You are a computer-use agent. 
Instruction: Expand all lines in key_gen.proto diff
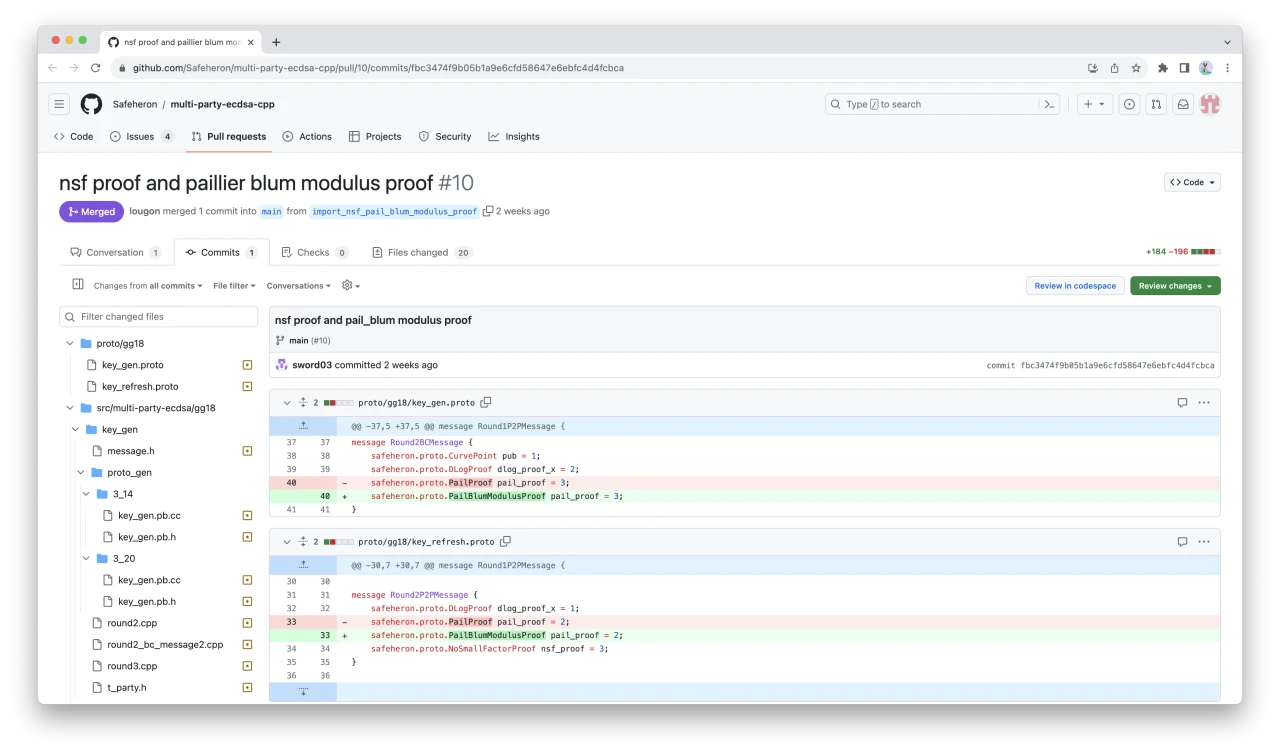tap(303, 402)
